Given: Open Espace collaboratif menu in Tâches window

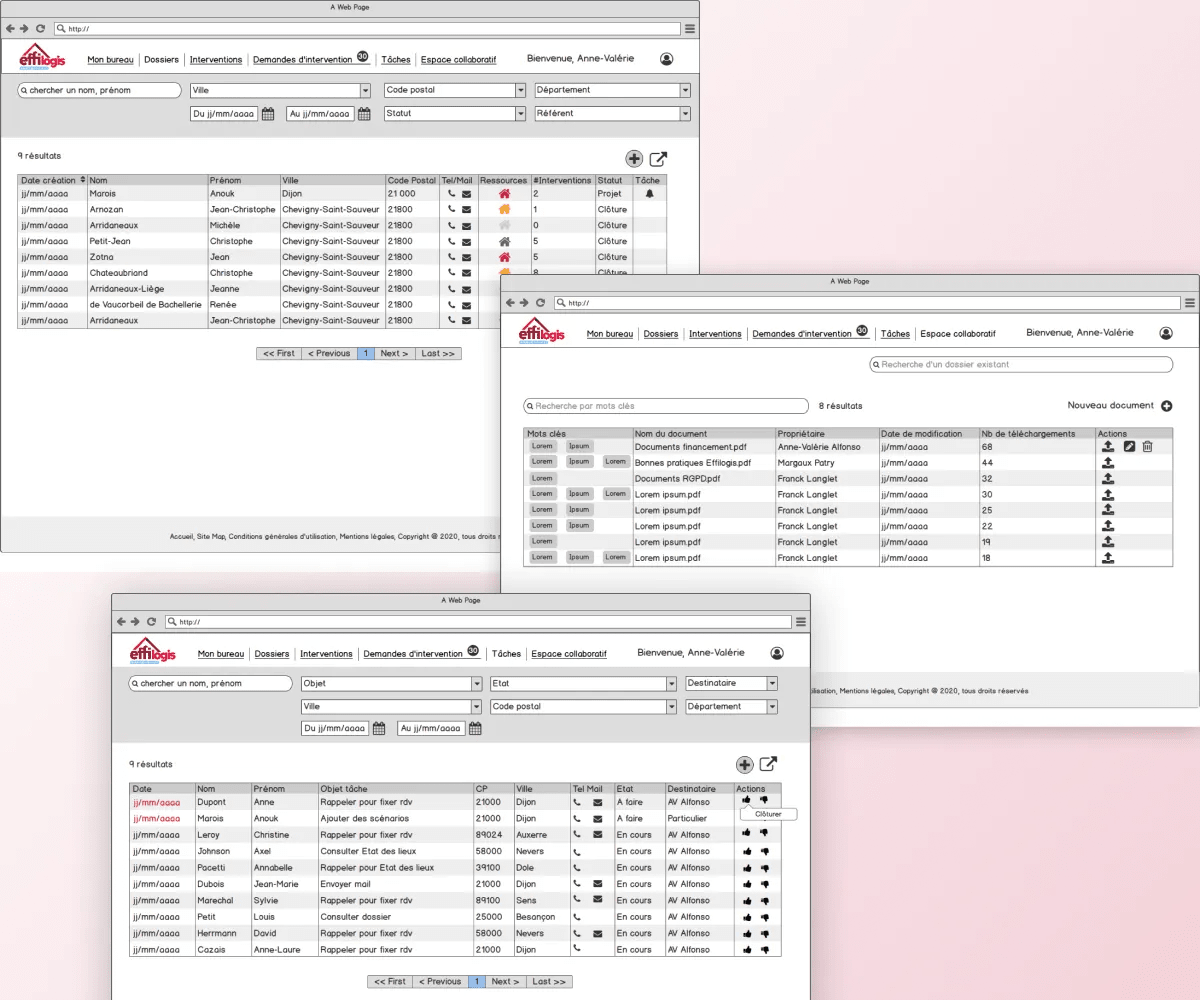Looking at the screenshot, I should tap(569, 654).
